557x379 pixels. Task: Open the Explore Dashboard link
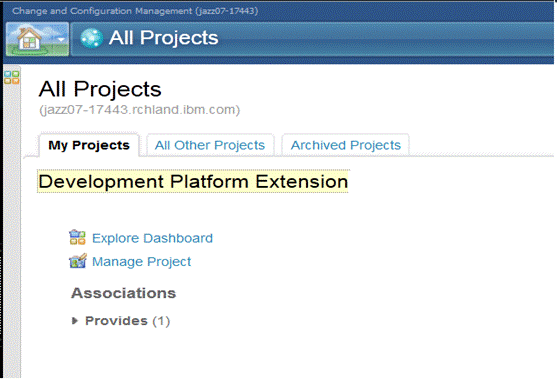point(152,238)
